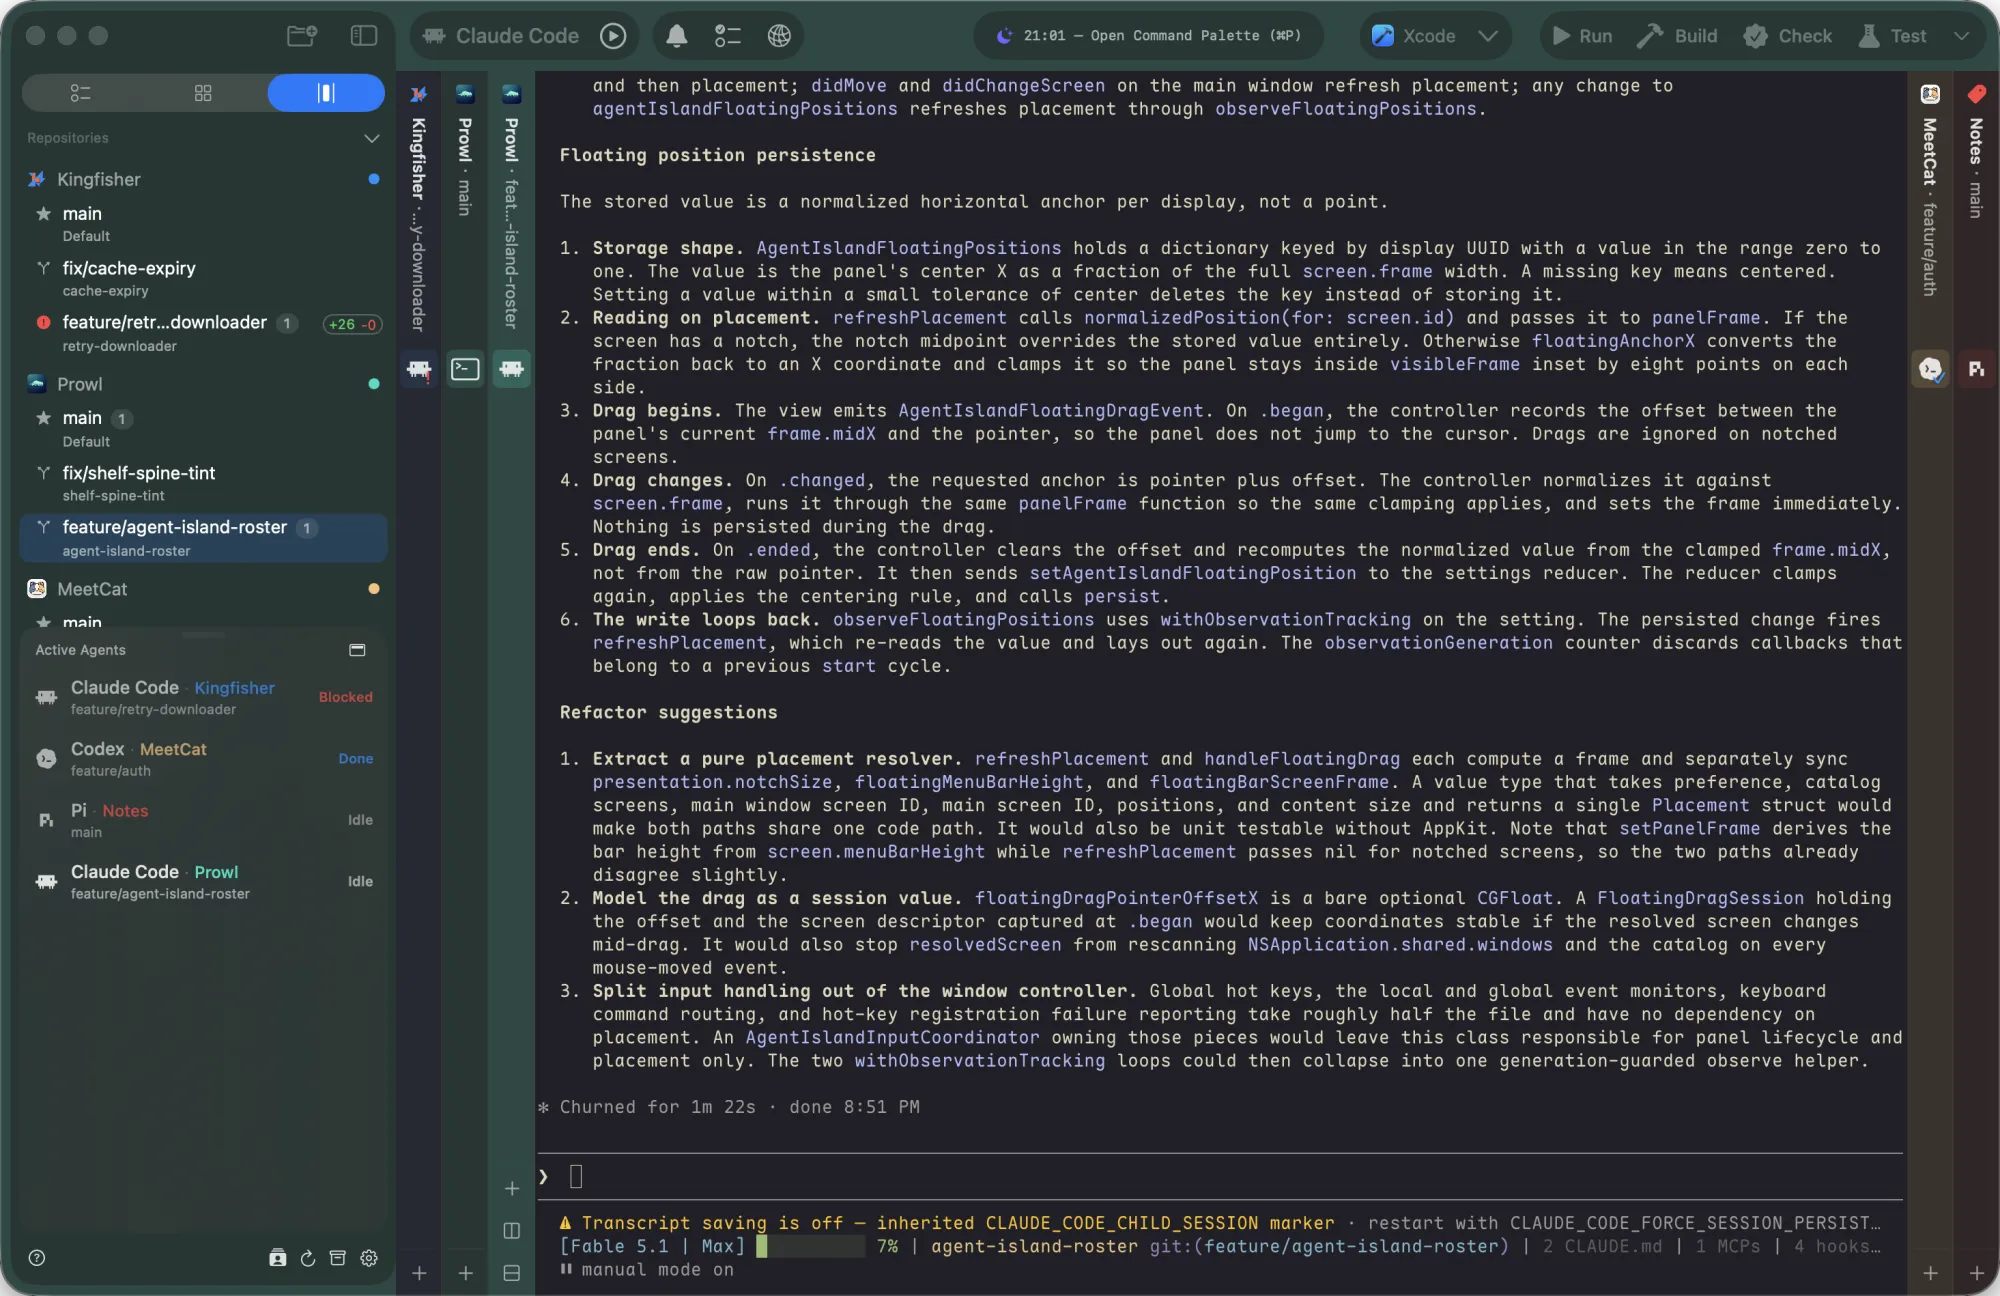Open the Pi Notes idle agent
The height and width of the screenshot is (1296, 2000).
coord(203,820)
